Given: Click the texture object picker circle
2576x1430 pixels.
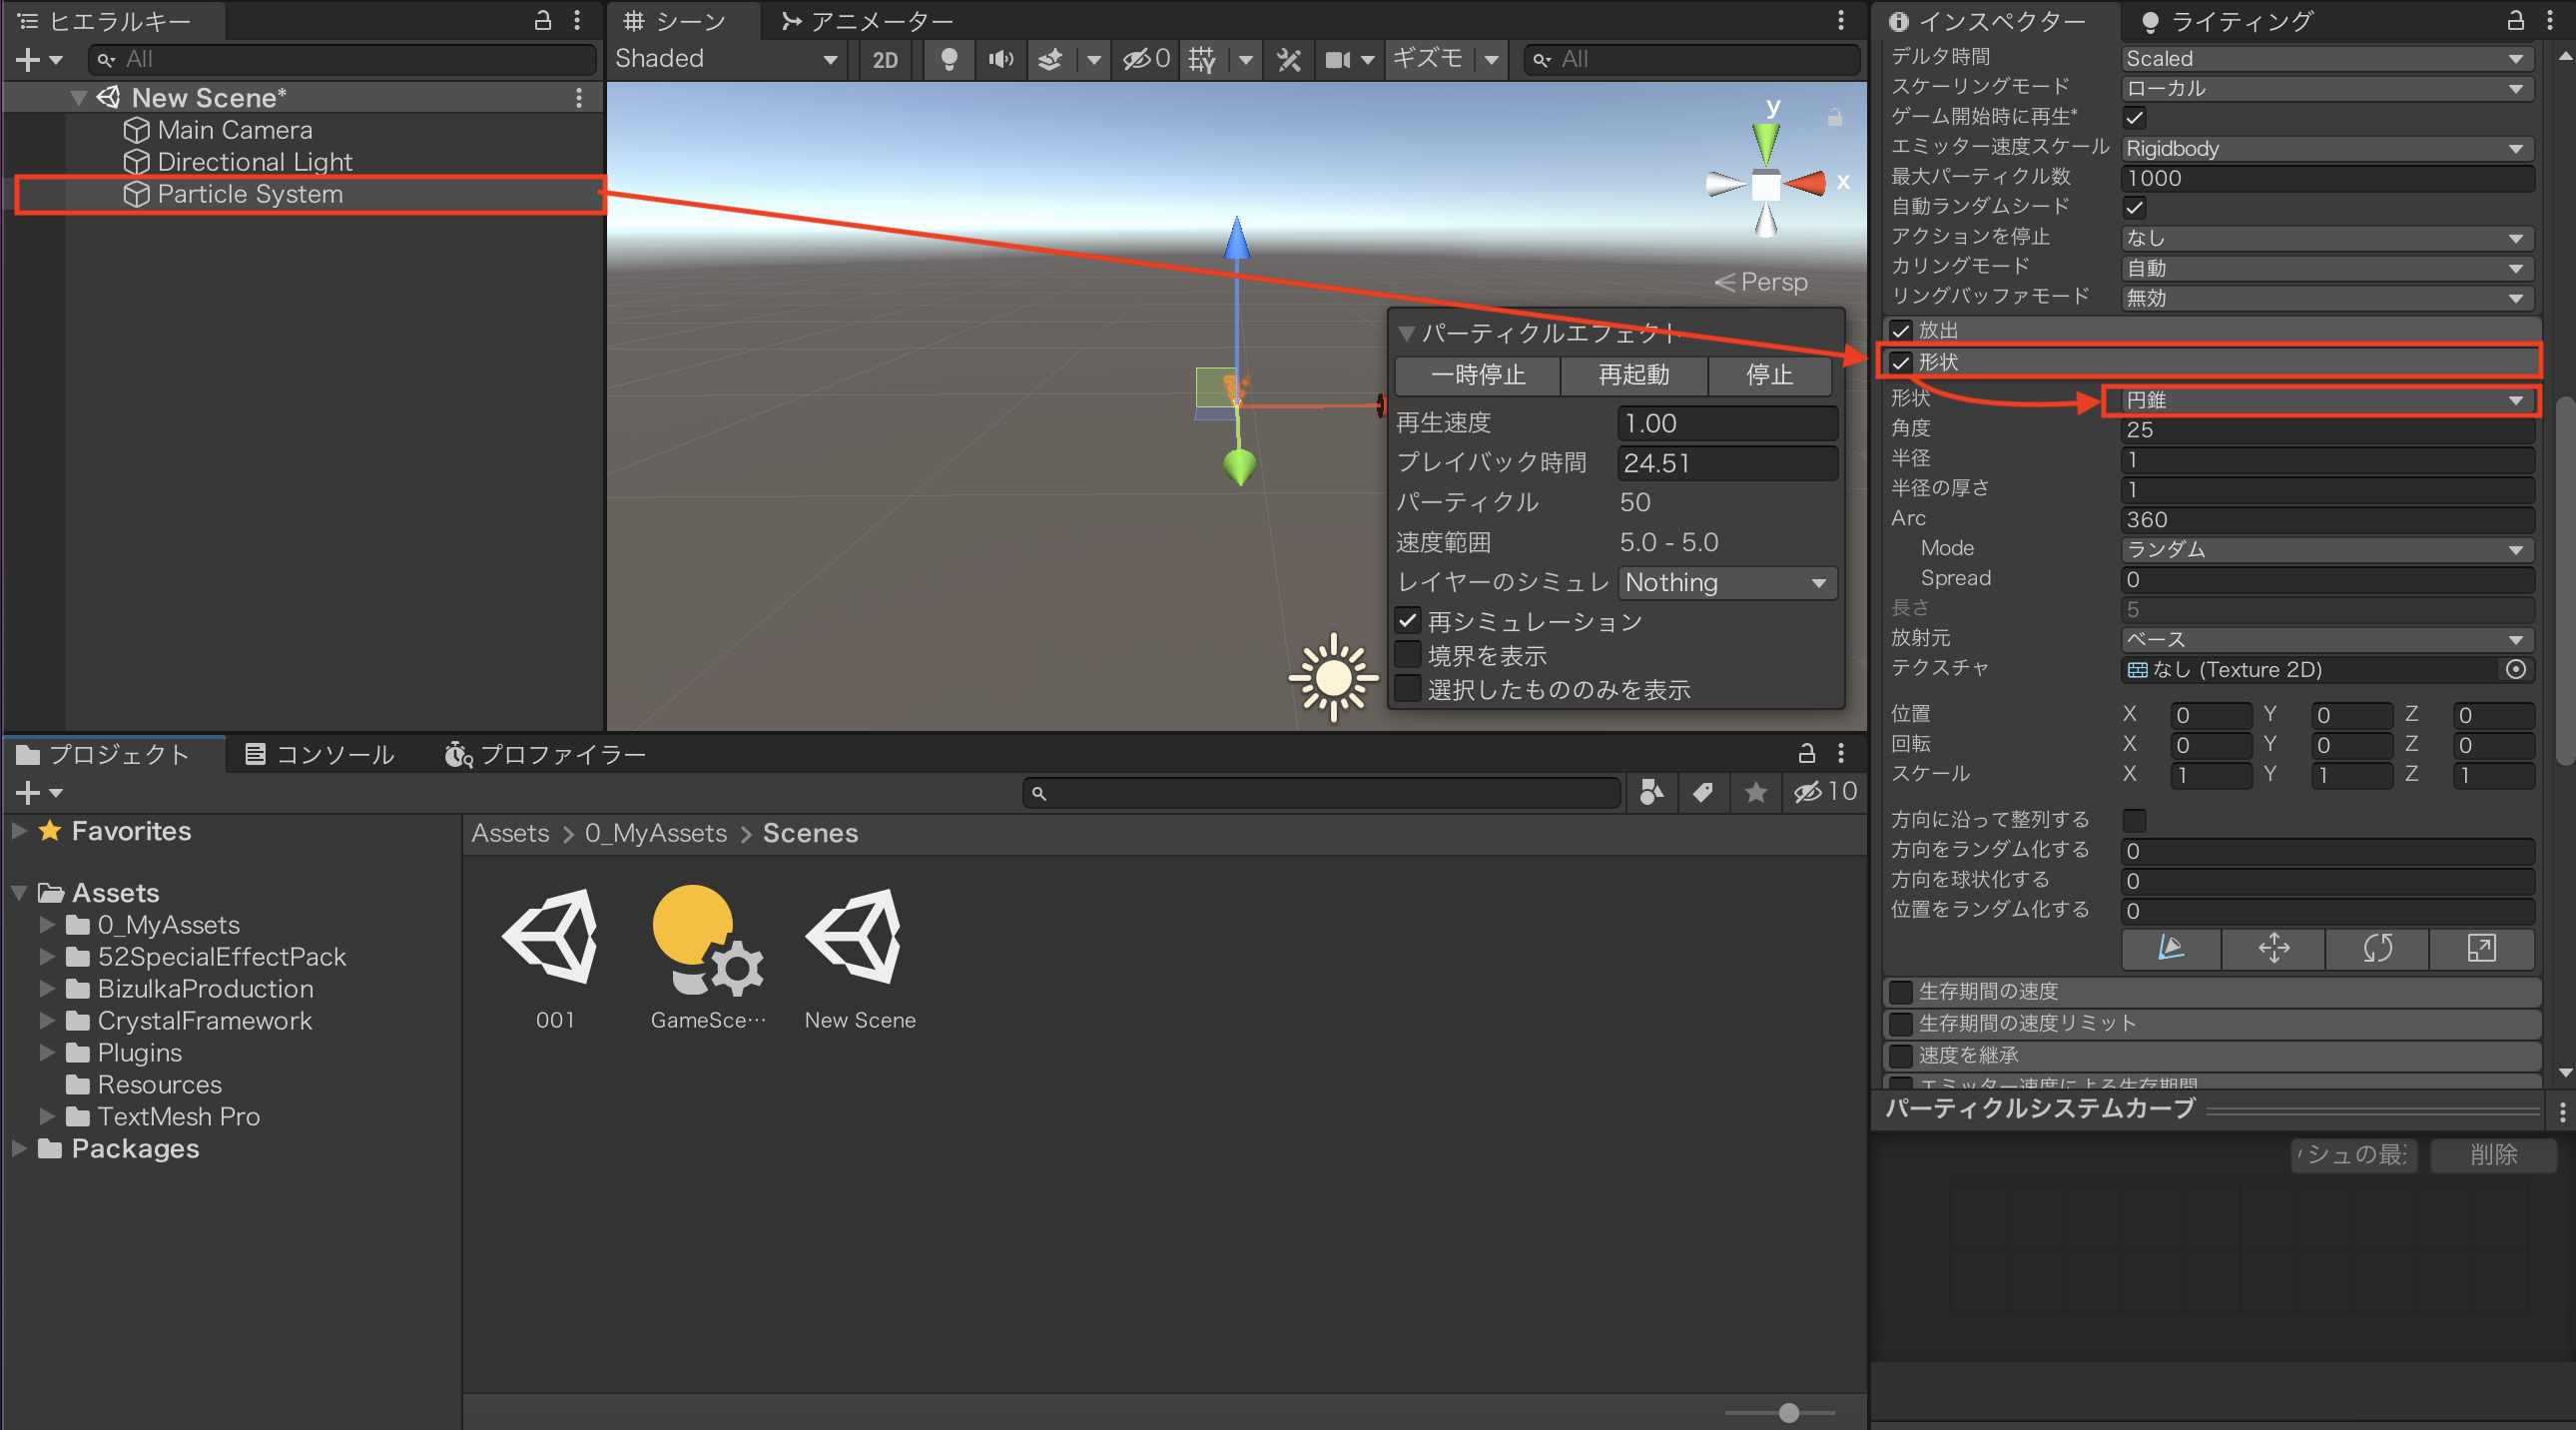Looking at the screenshot, I should 2516,669.
